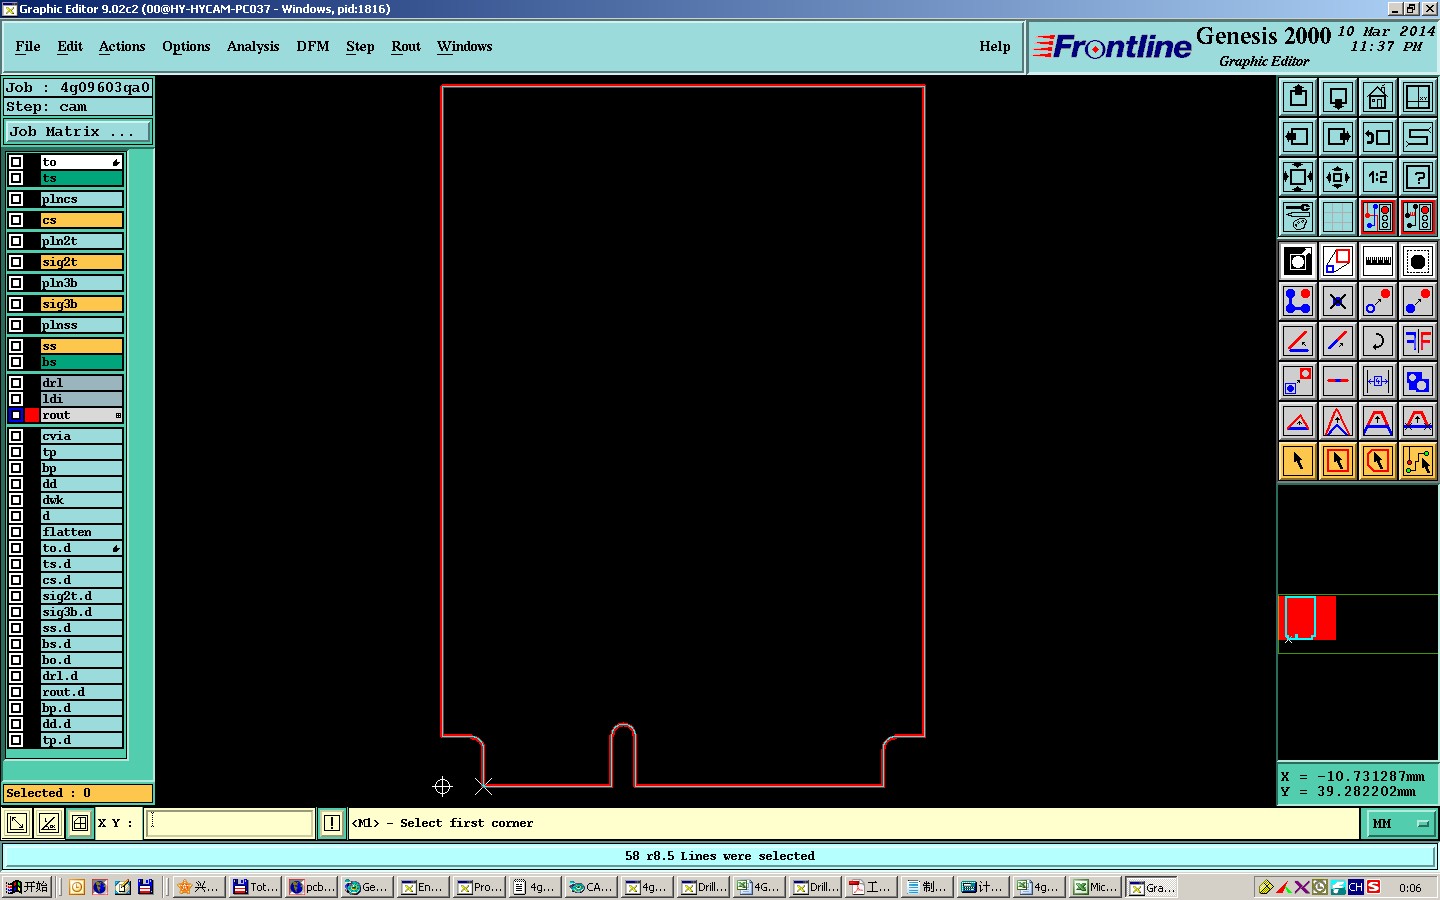This screenshot has width=1440, height=900.
Task: Click the grid display icon
Action: point(1338,217)
